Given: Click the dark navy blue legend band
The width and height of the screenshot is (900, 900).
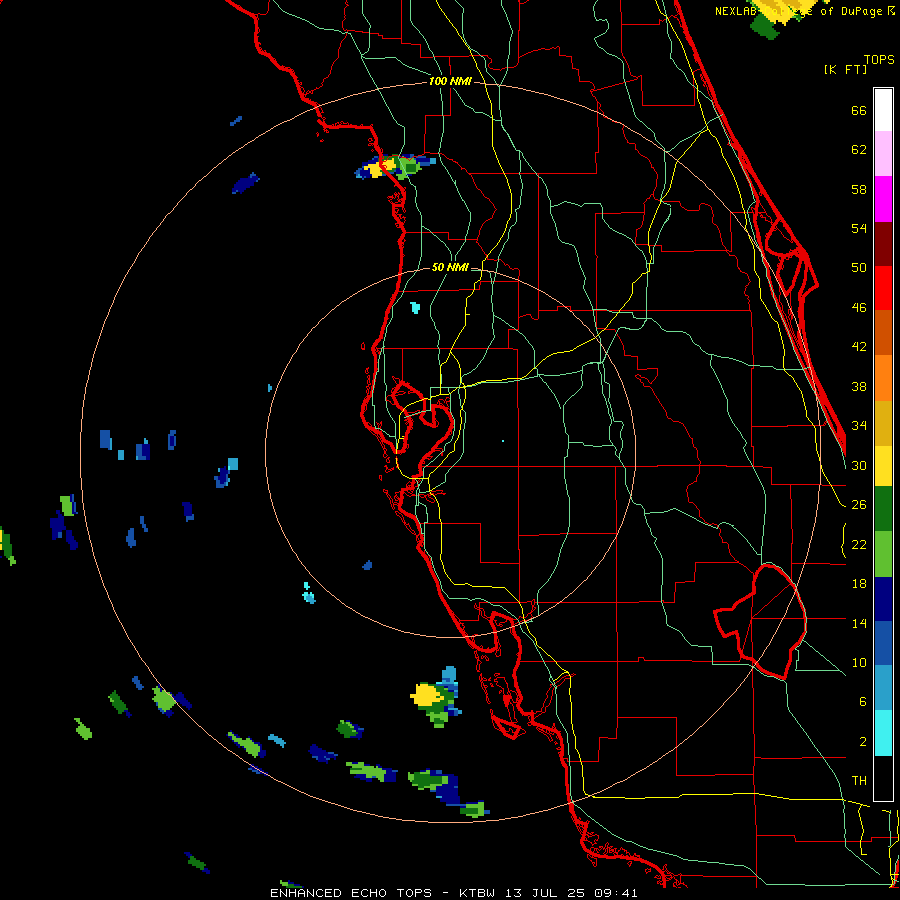Looking at the screenshot, I should coord(883,599).
